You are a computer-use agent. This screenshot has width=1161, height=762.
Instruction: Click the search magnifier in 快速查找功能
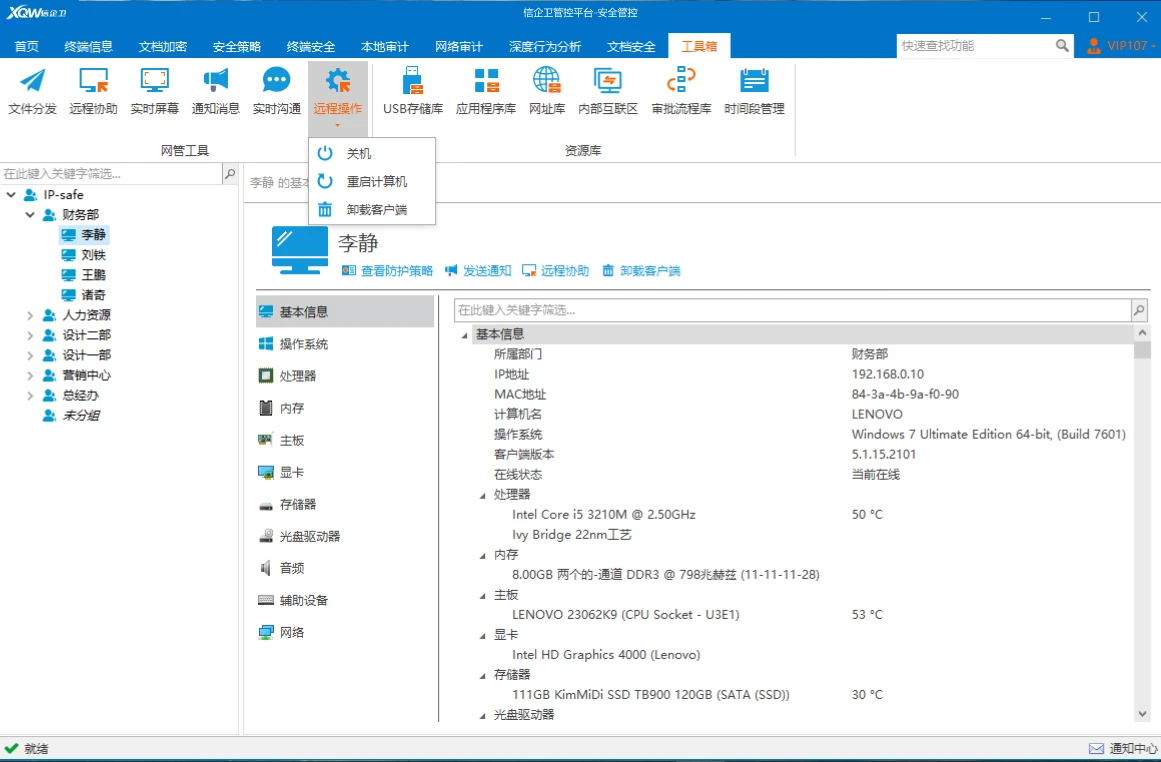click(1062, 46)
